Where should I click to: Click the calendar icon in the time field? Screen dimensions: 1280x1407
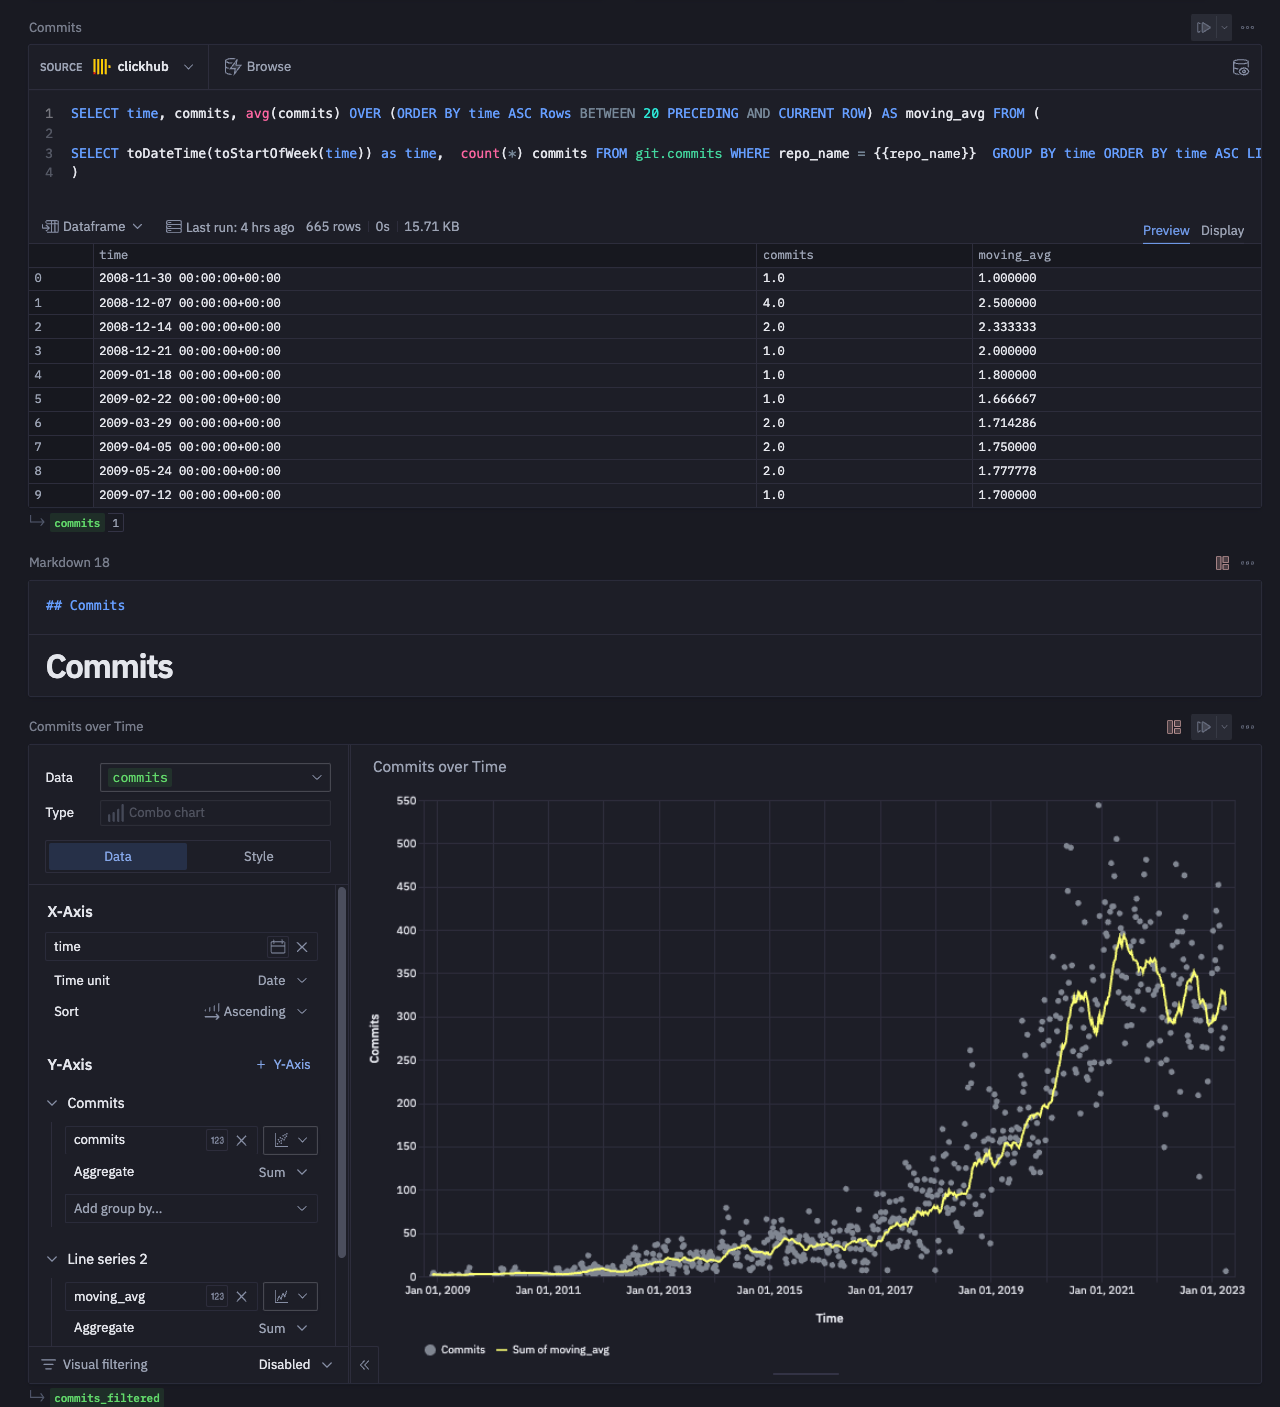click(x=278, y=947)
